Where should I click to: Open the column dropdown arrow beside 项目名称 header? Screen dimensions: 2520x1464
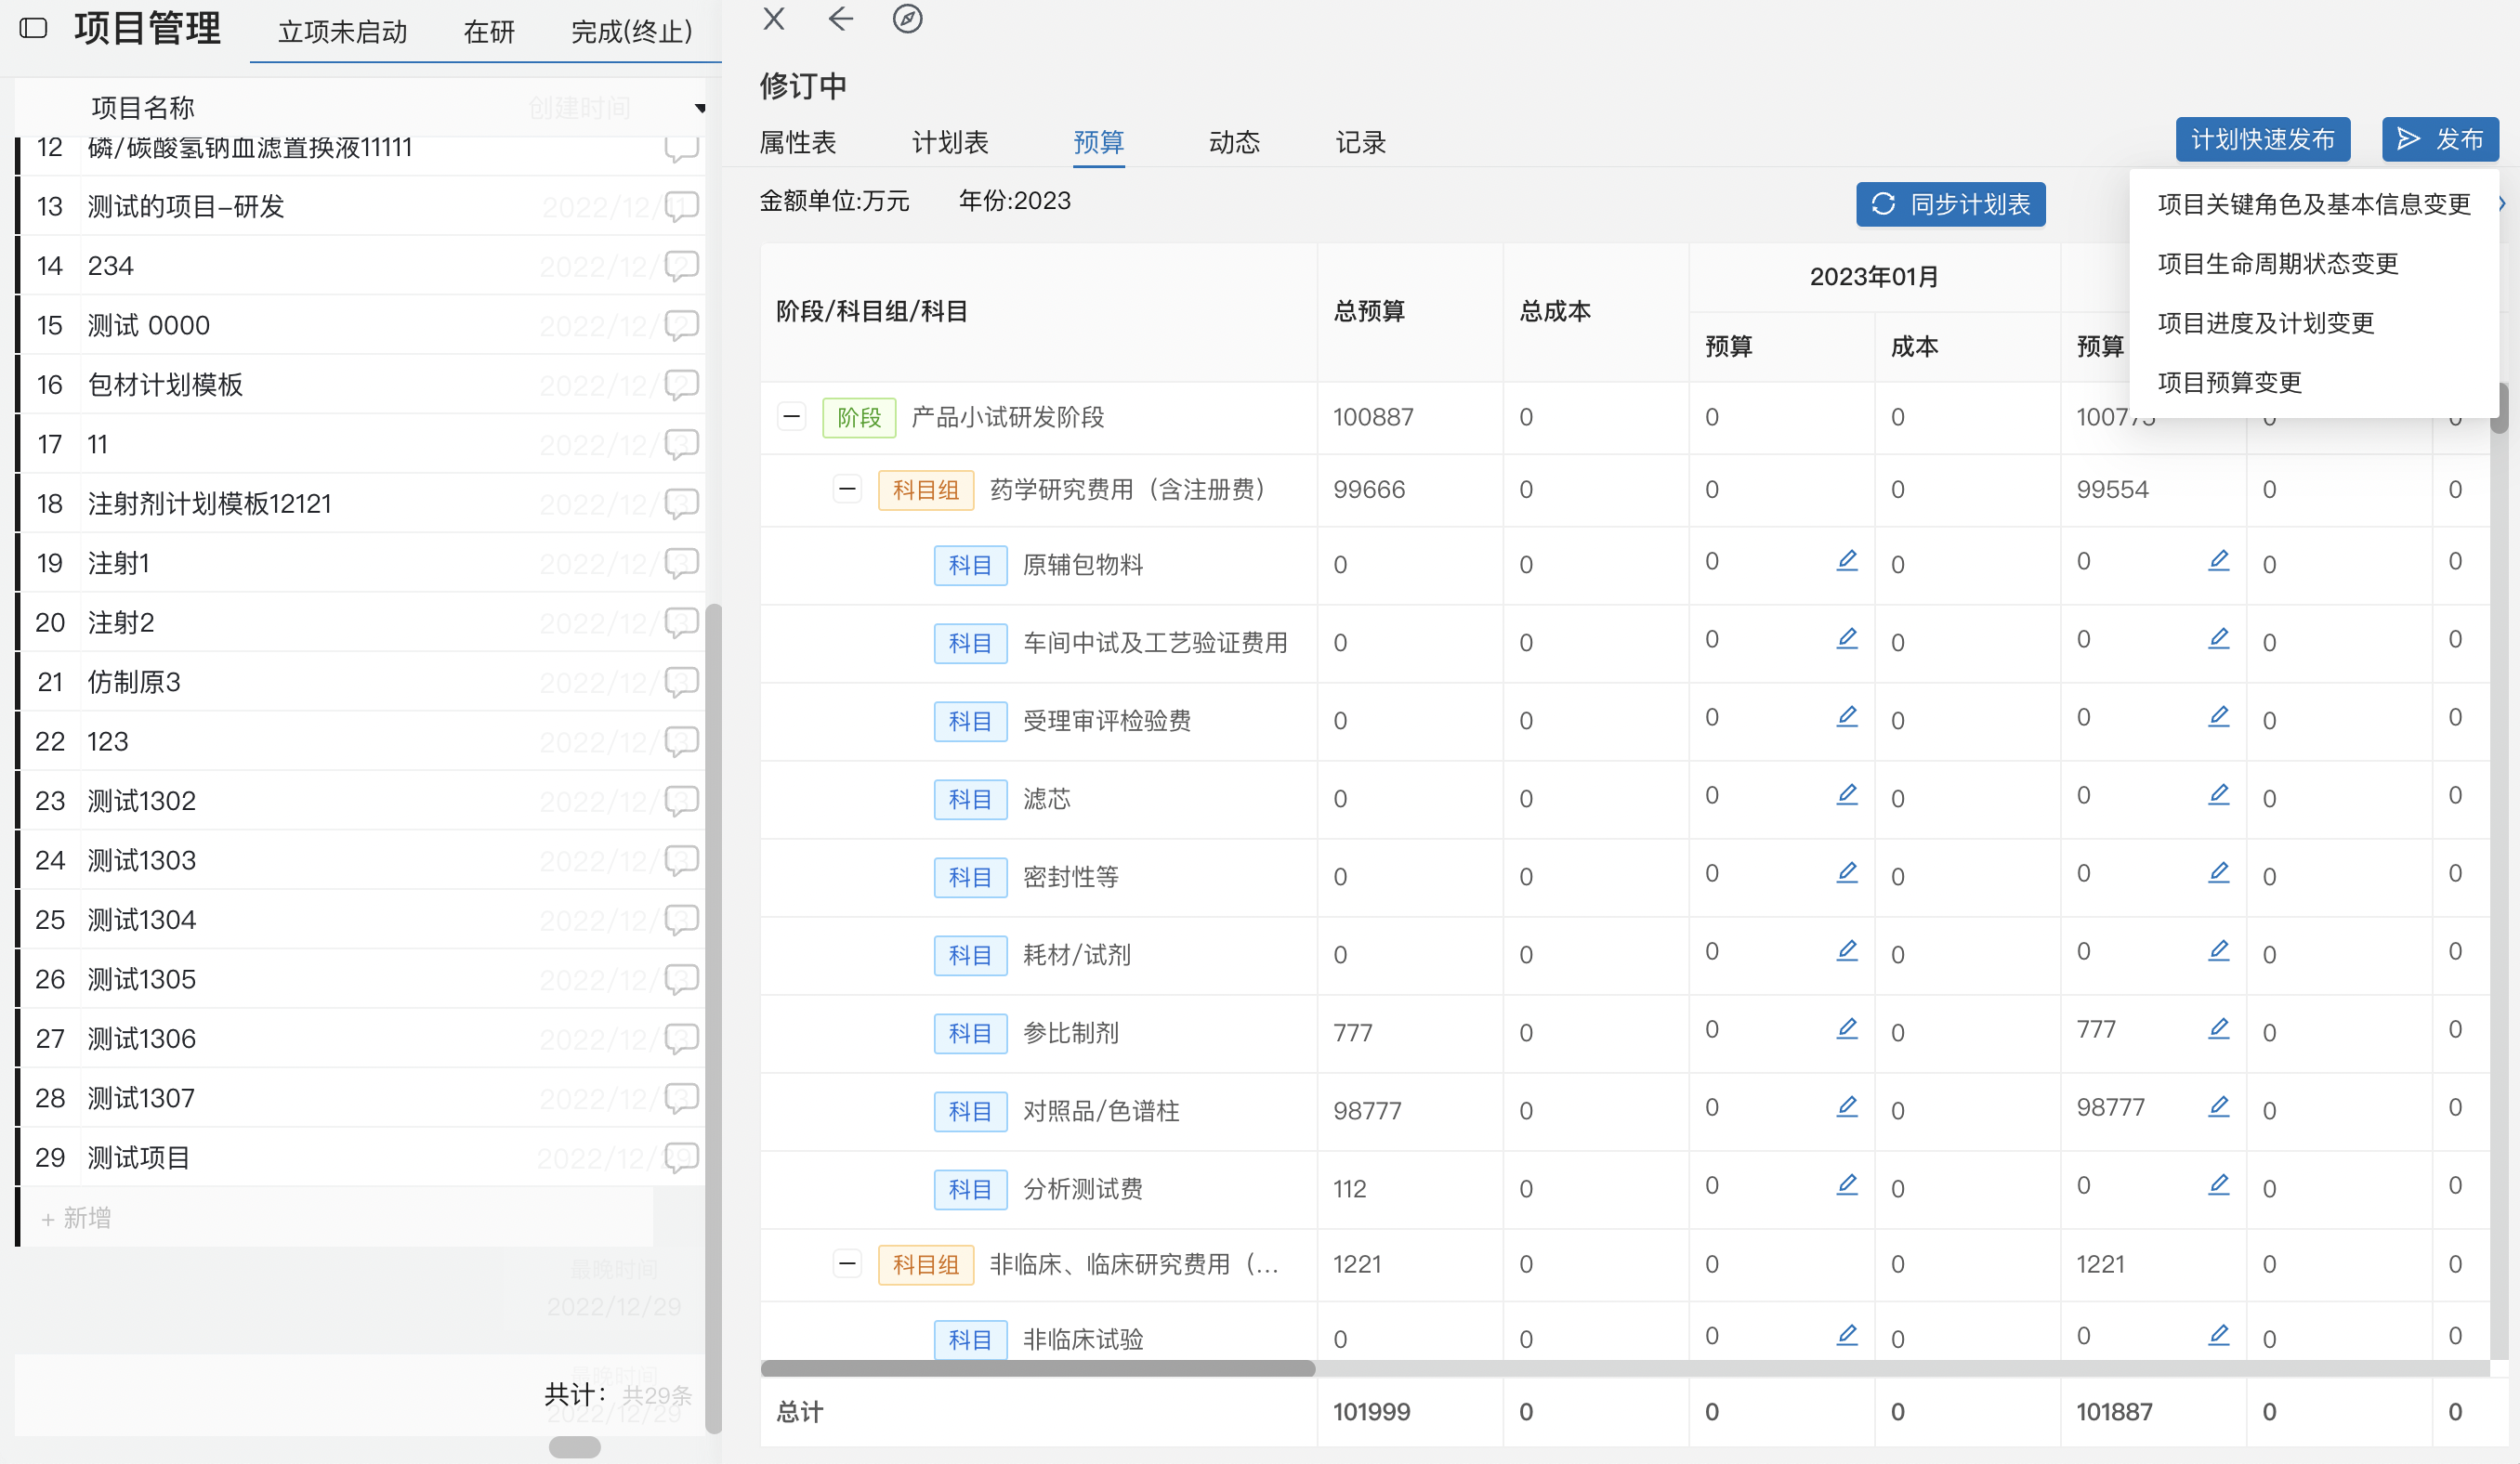coord(700,108)
